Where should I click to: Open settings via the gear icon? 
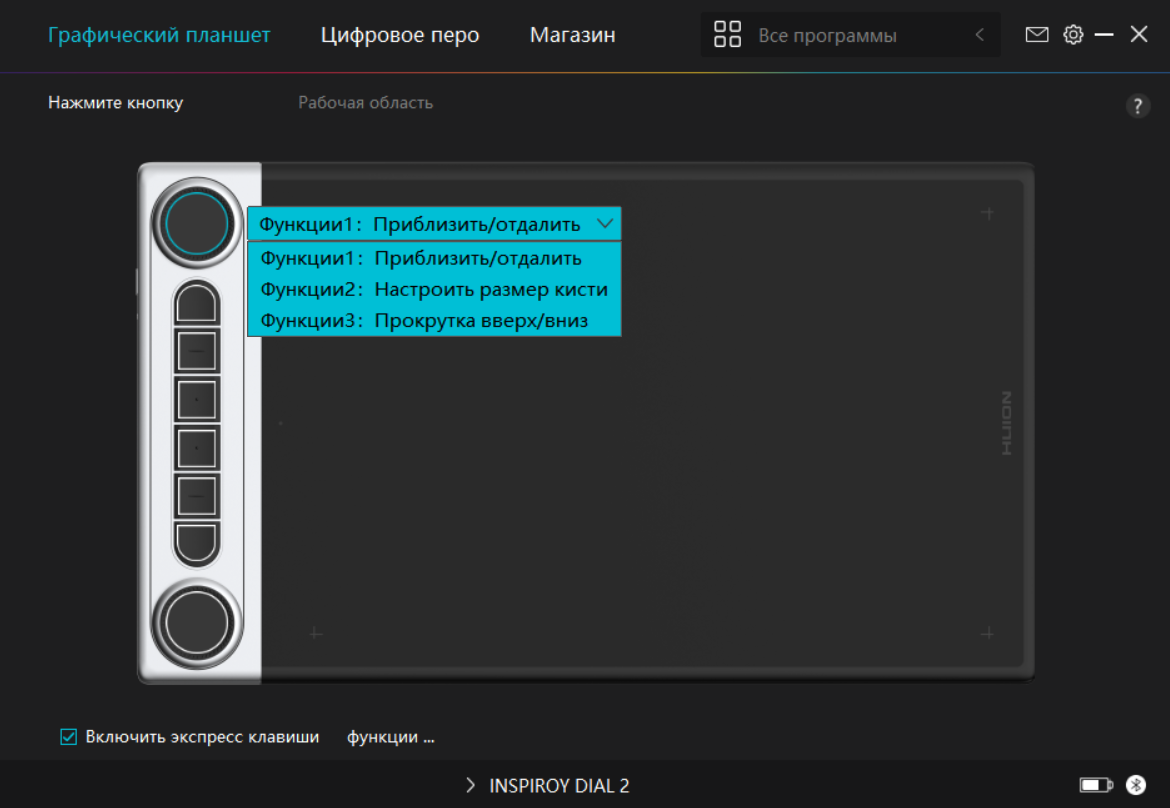pos(1073,35)
